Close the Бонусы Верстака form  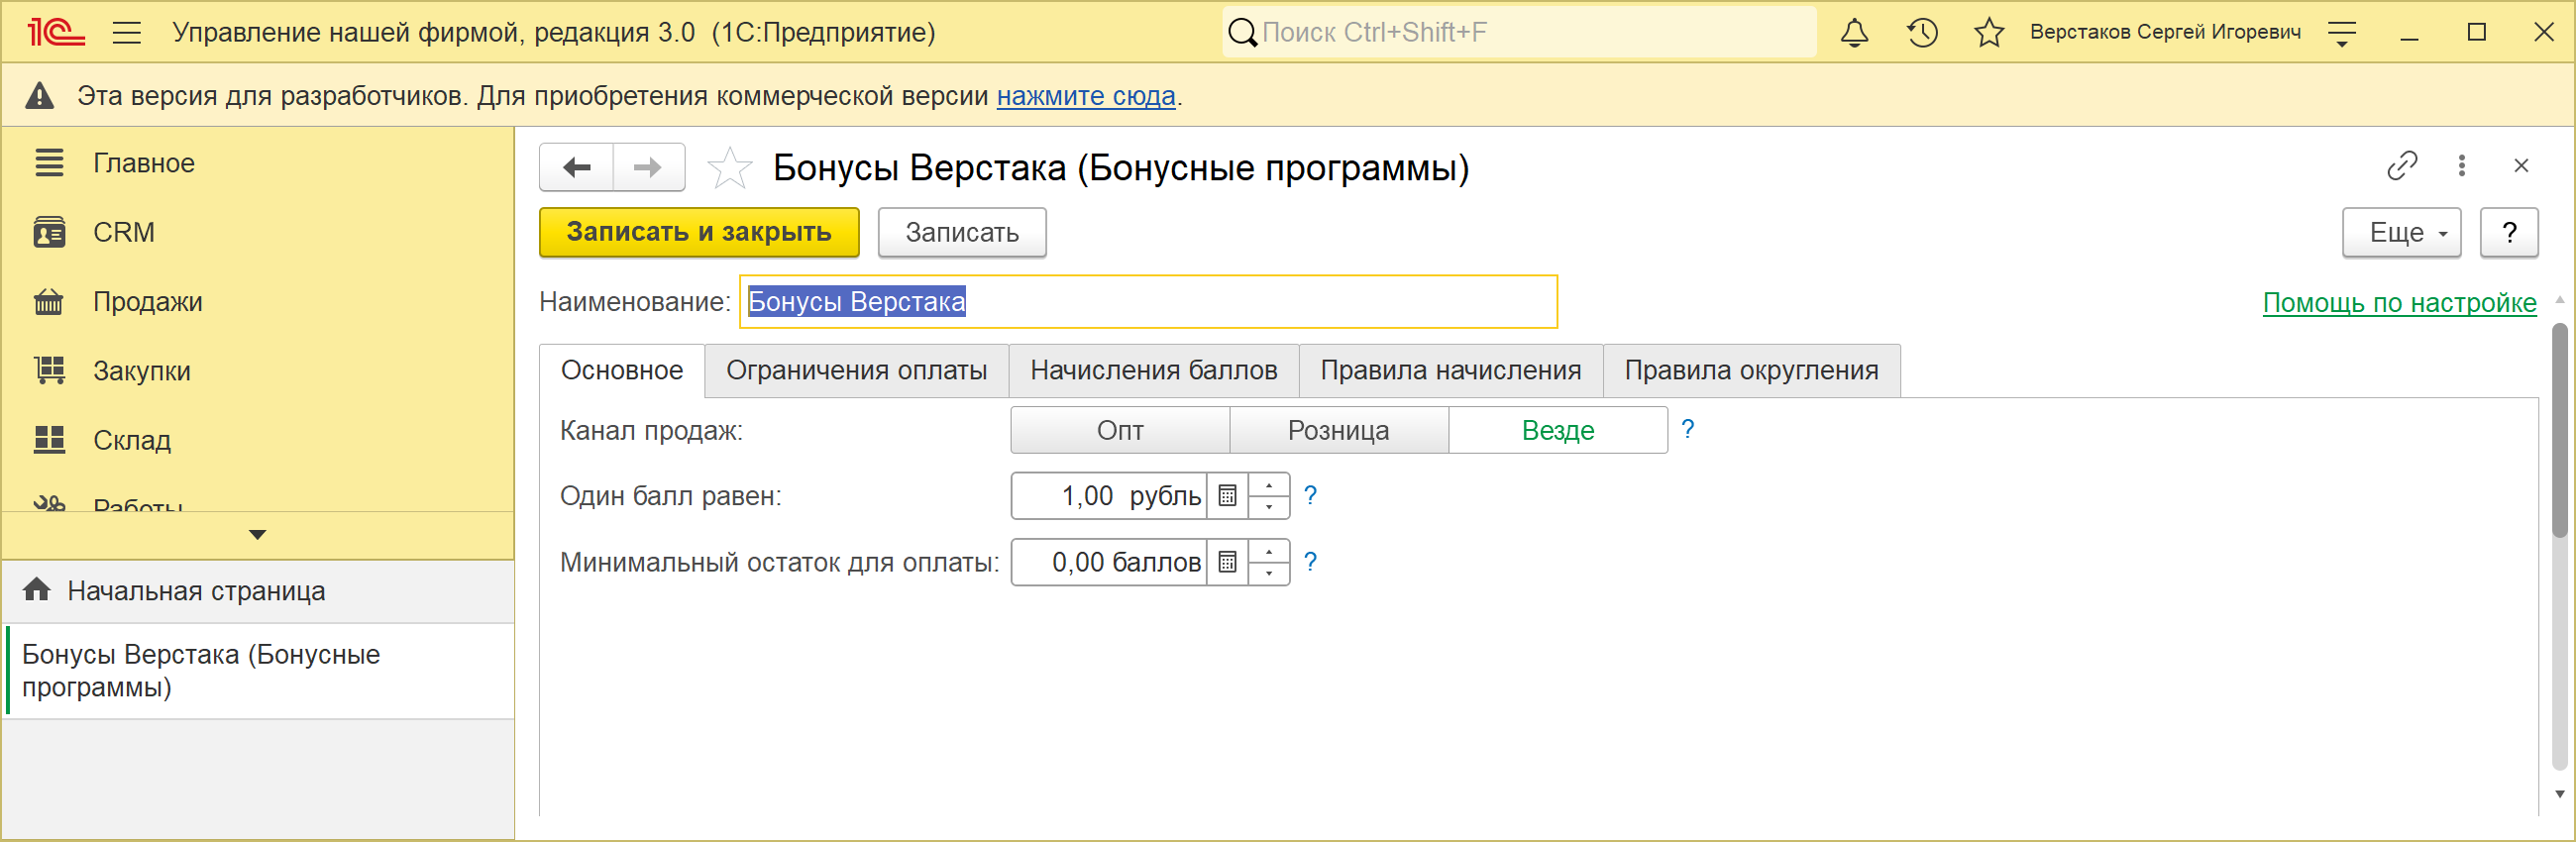point(2520,166)
